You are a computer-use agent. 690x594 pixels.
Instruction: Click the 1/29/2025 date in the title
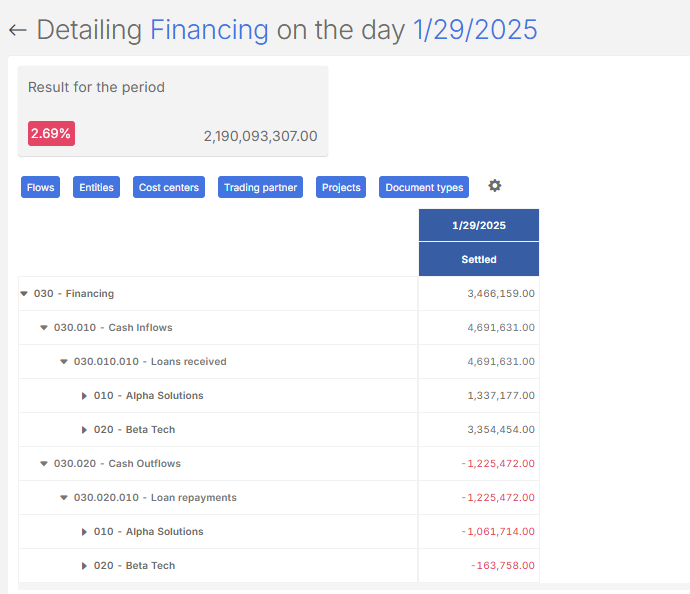pos(475,30)
